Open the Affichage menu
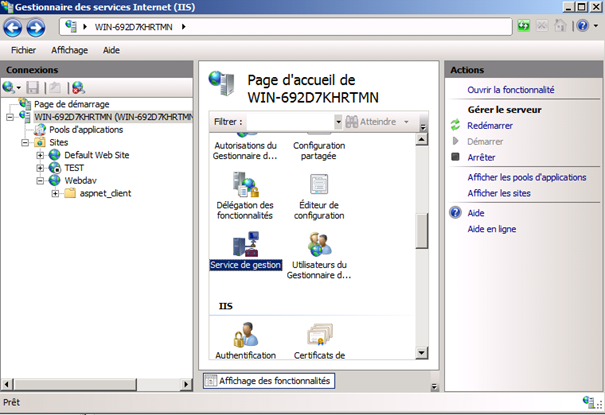Viewport: 605px width, 415px height. (70, 50)
